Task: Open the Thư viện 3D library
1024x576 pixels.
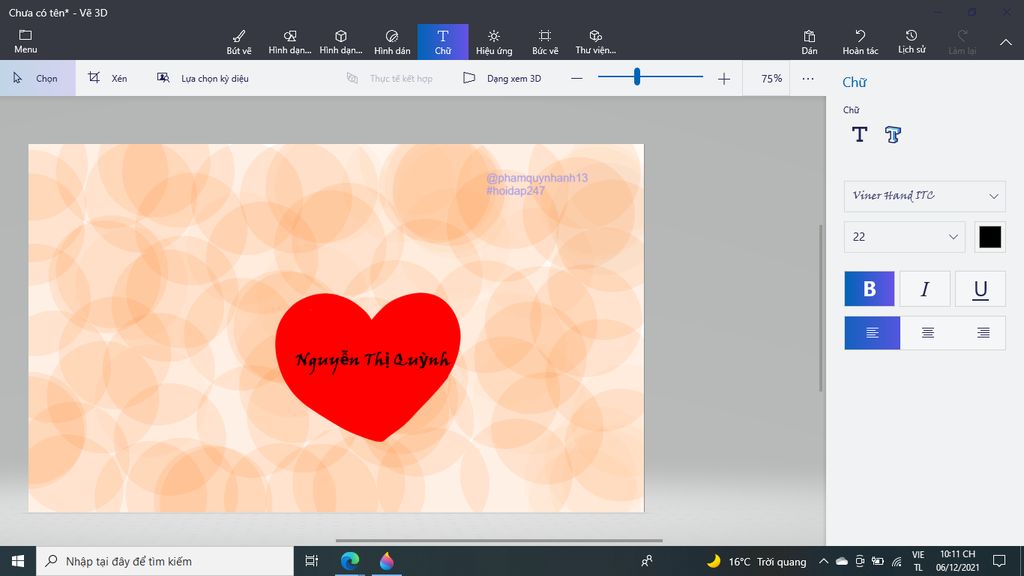Action: [x=596, y=42]
